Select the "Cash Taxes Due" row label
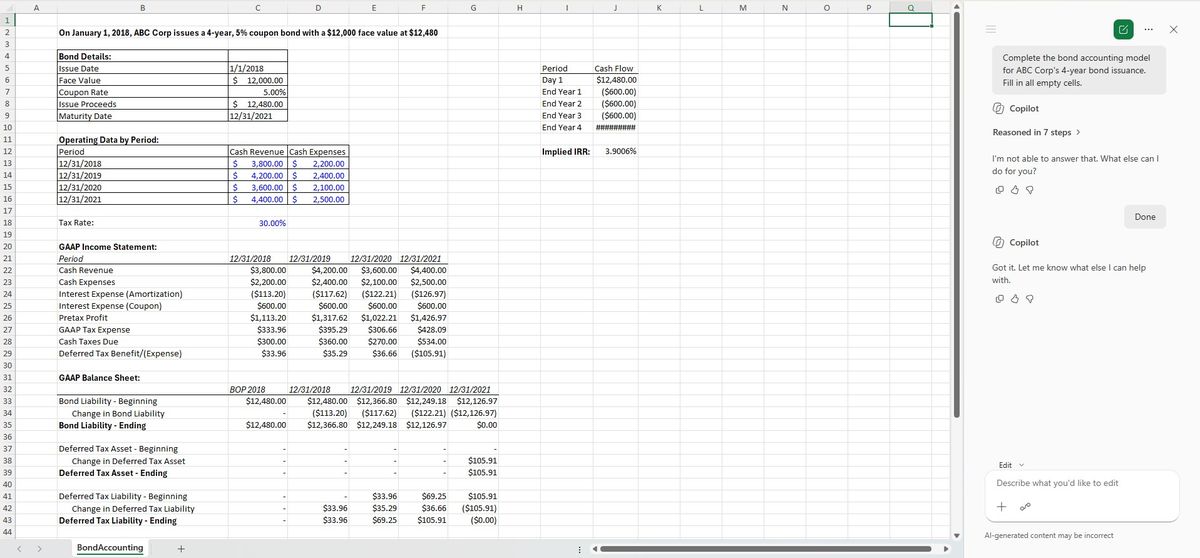The width and height of the screenshot is (1200, 558). tap(88, 342)
